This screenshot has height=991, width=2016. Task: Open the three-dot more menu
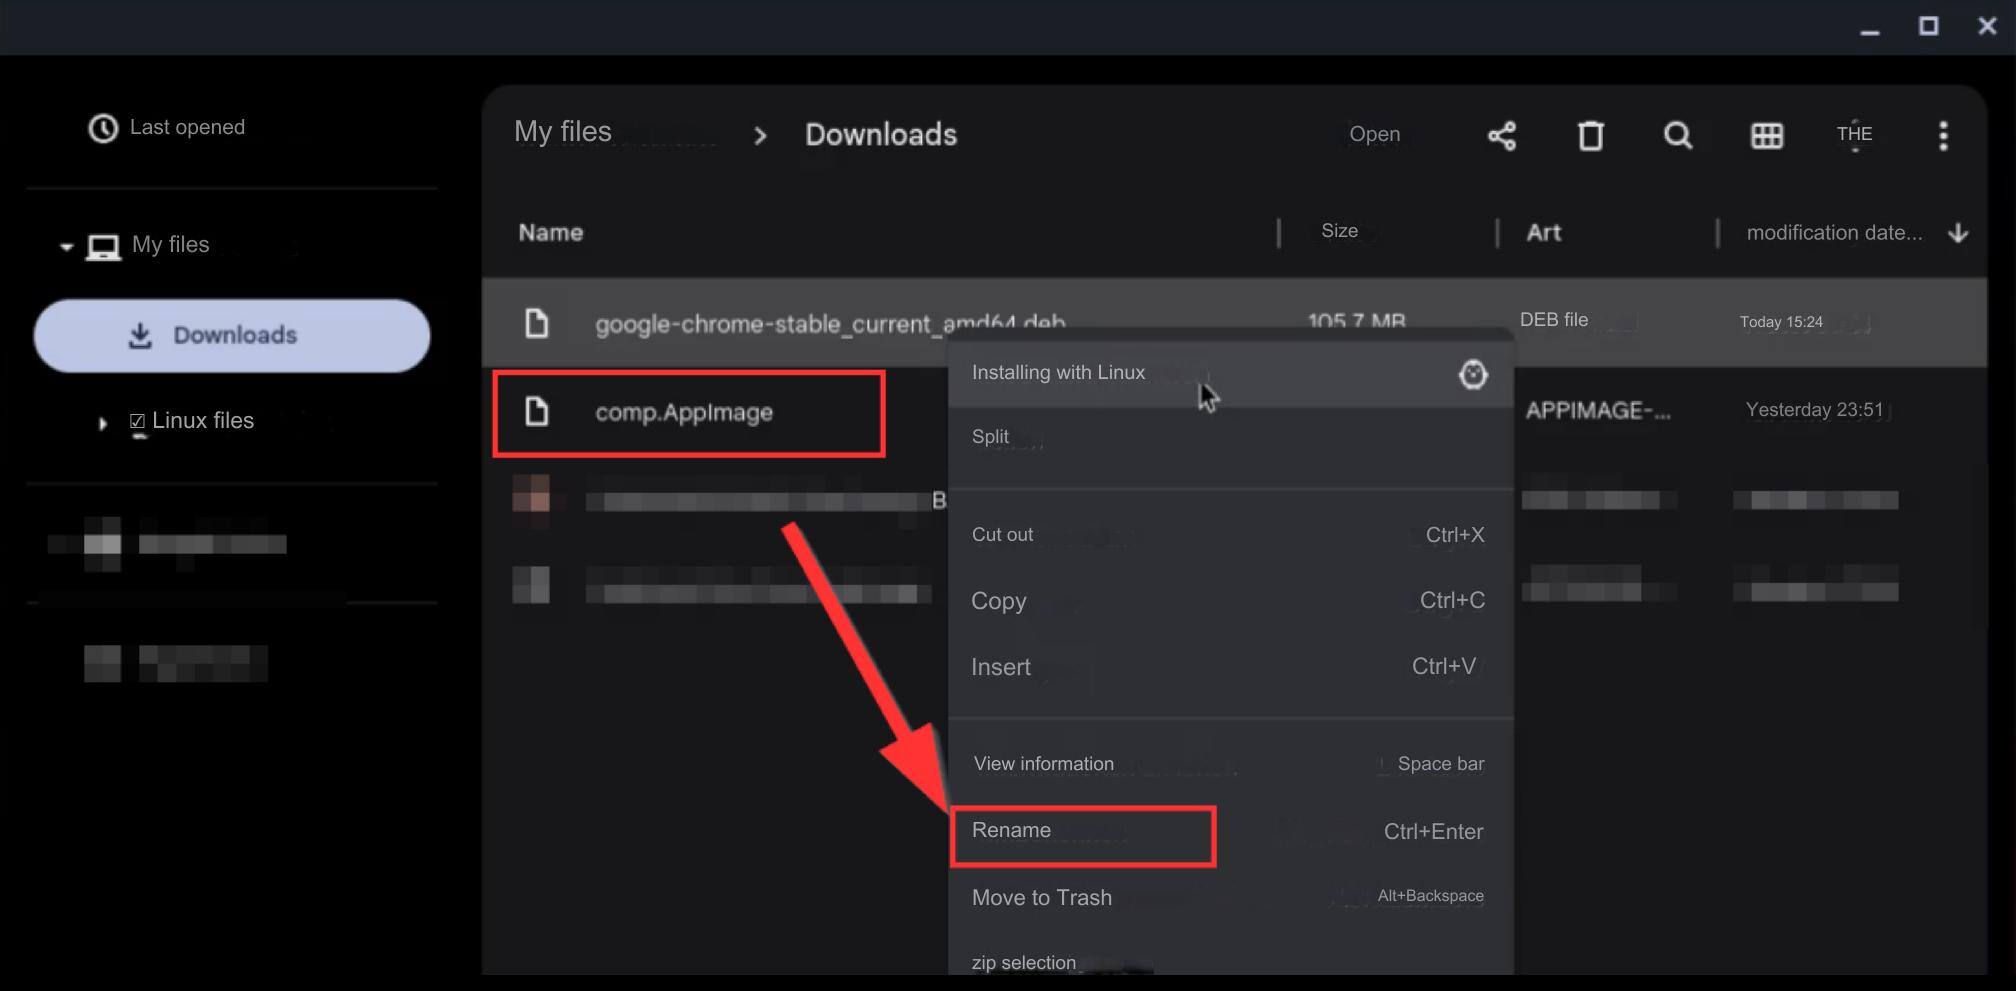click(1943, 135)
